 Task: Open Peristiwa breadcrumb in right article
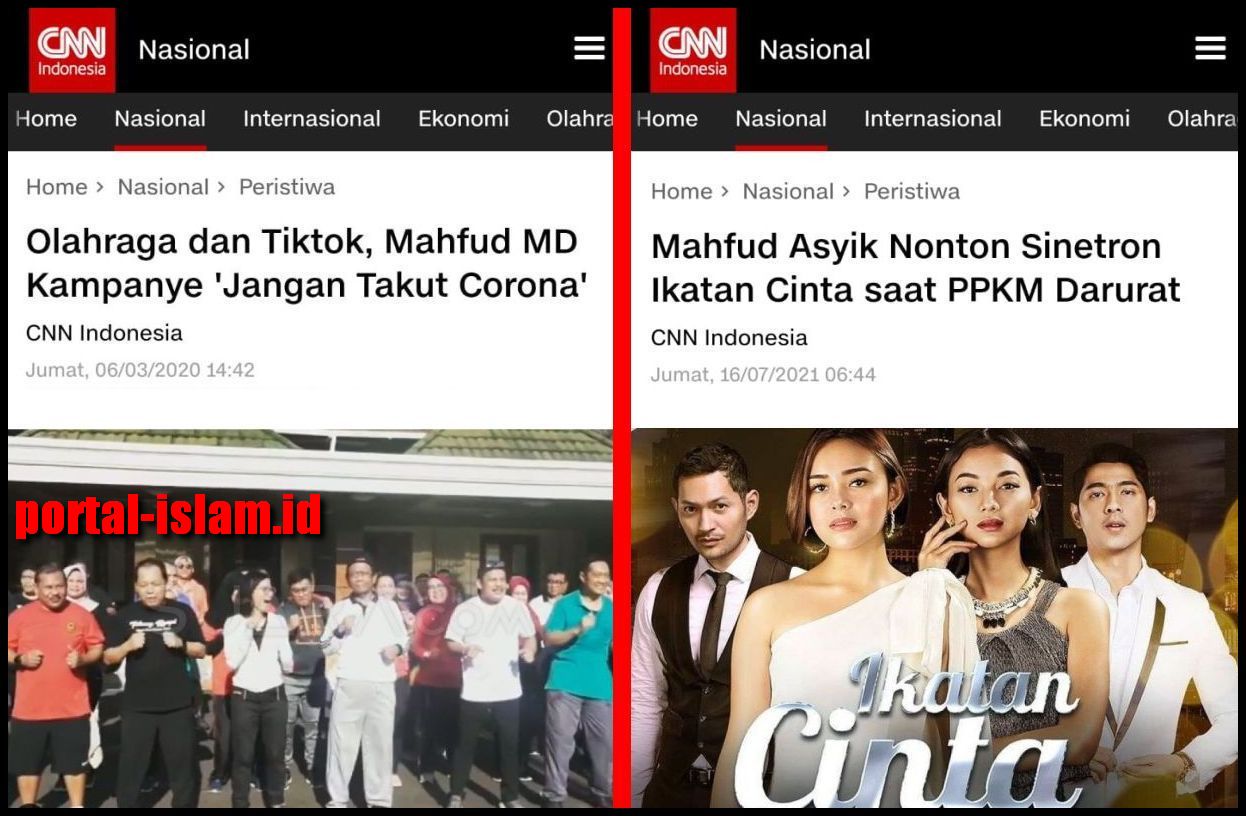pyautogui.click(x=912, y=191)
